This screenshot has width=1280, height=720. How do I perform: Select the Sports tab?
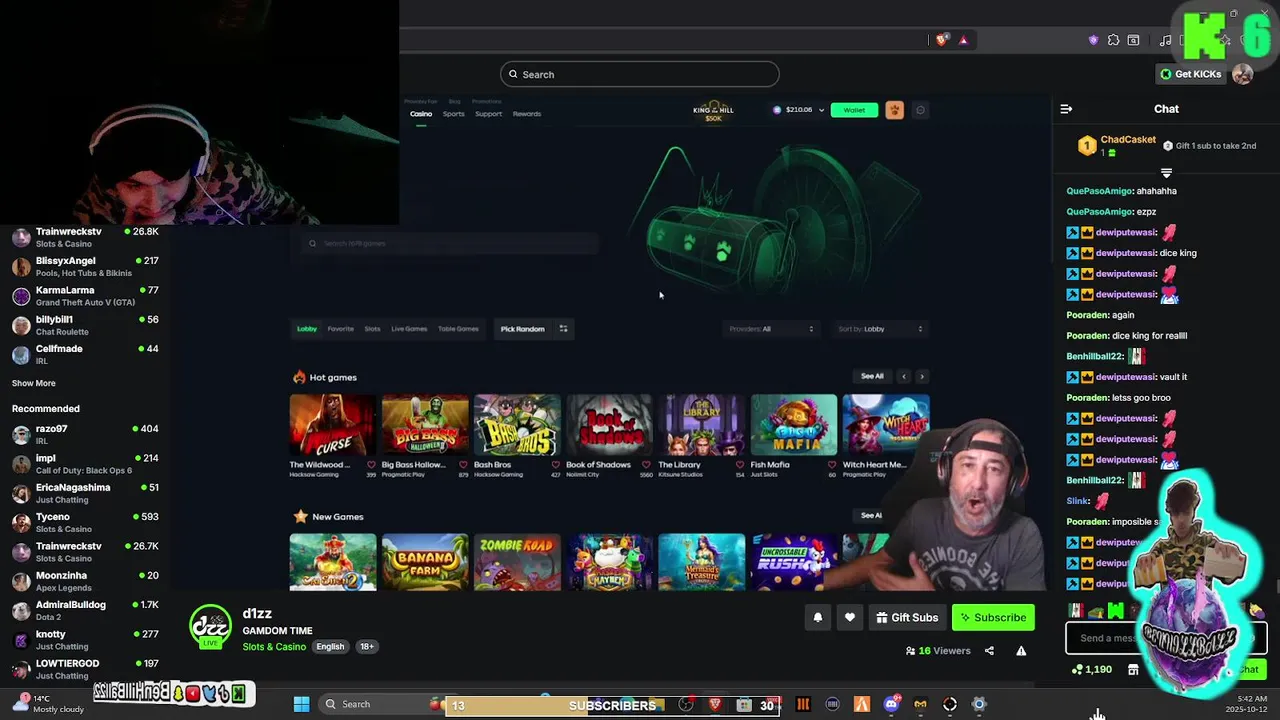454,114
